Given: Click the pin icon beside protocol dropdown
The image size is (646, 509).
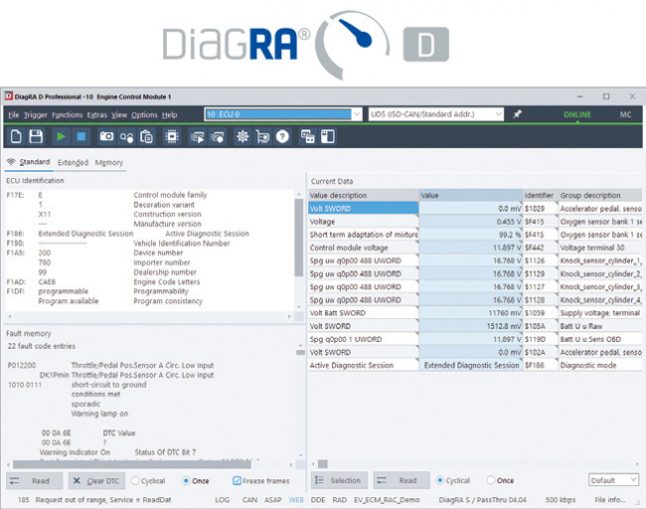Looking at the screenshot, I should click(517, 114).
